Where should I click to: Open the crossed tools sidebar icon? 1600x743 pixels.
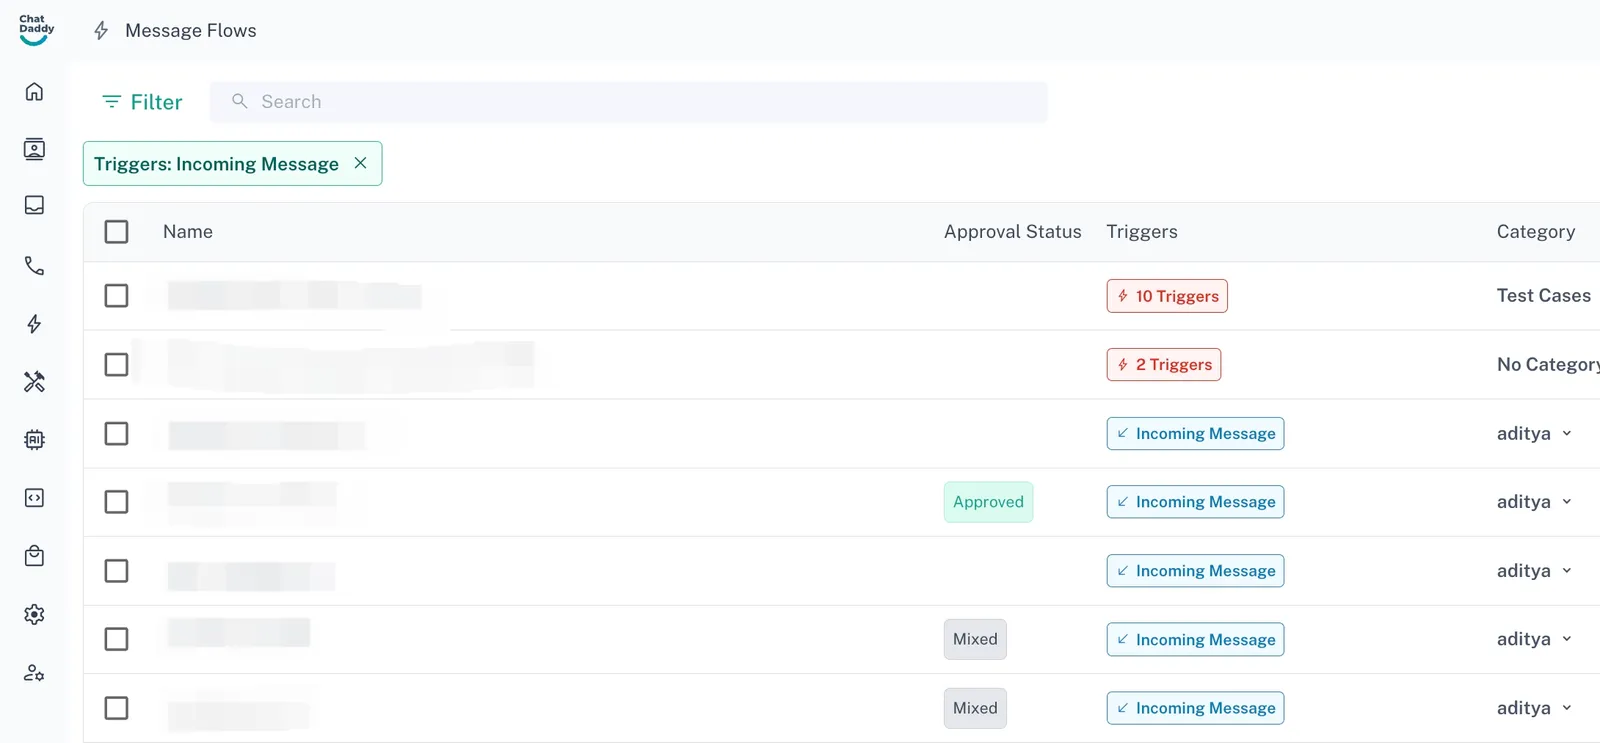(x=34, y=381)
